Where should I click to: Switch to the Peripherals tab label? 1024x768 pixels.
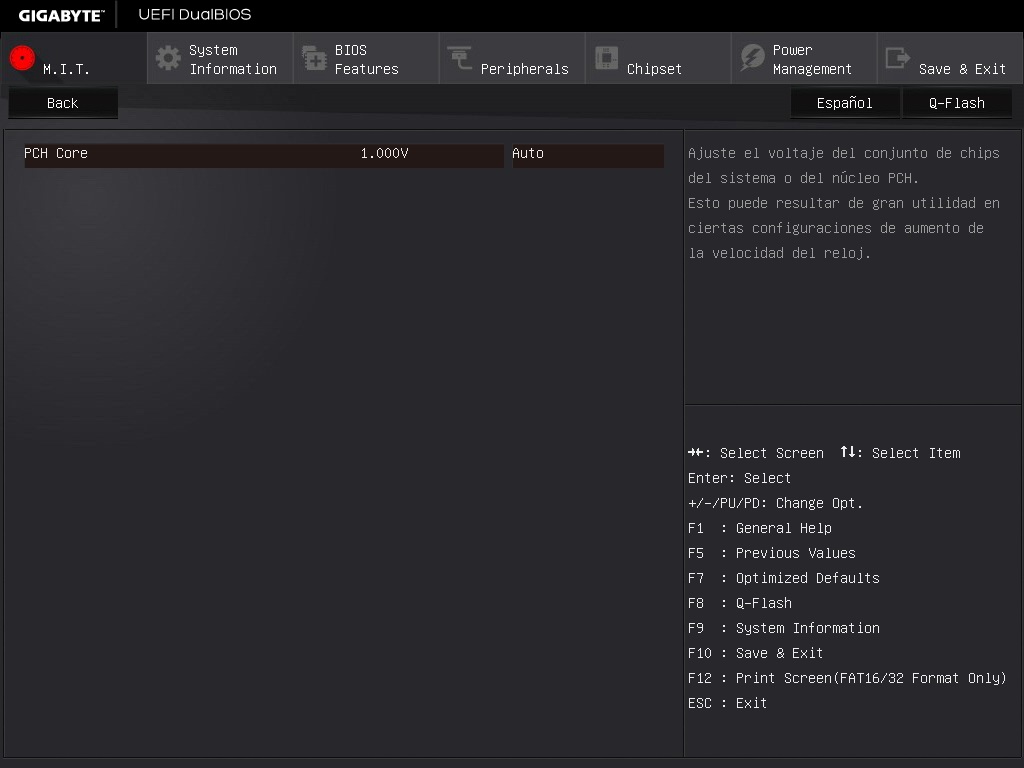(524, 69)
